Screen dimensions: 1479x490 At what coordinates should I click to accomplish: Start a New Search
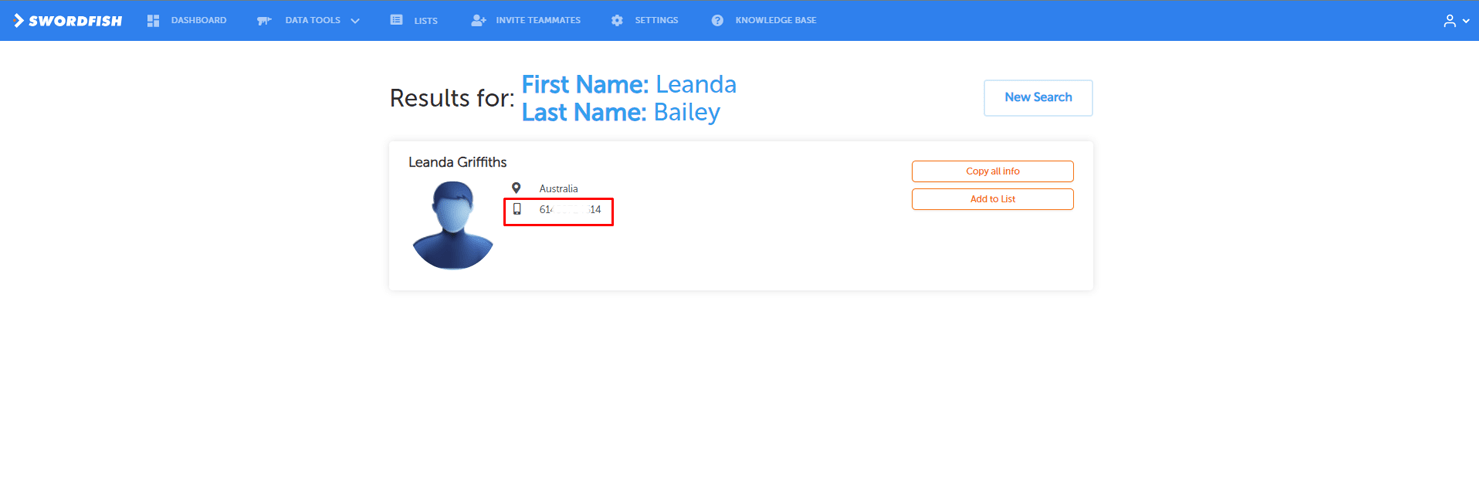(x=1038, y=97)
